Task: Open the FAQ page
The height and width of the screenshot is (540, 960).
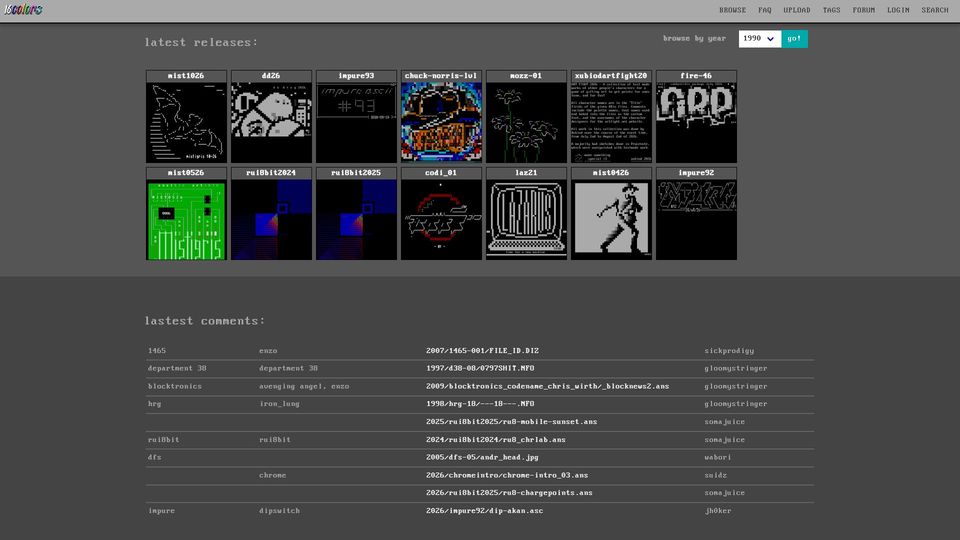Action: [765, 10]
